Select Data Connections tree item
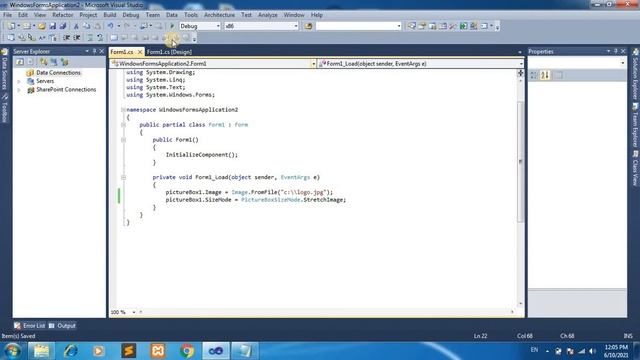 58,73
